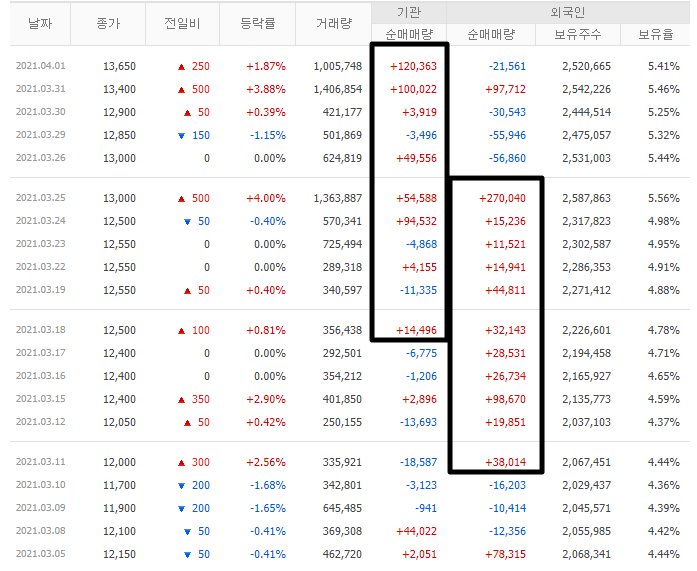697x571 pixels.
Task: Select the date 2021.03.11
Action: 40,462
